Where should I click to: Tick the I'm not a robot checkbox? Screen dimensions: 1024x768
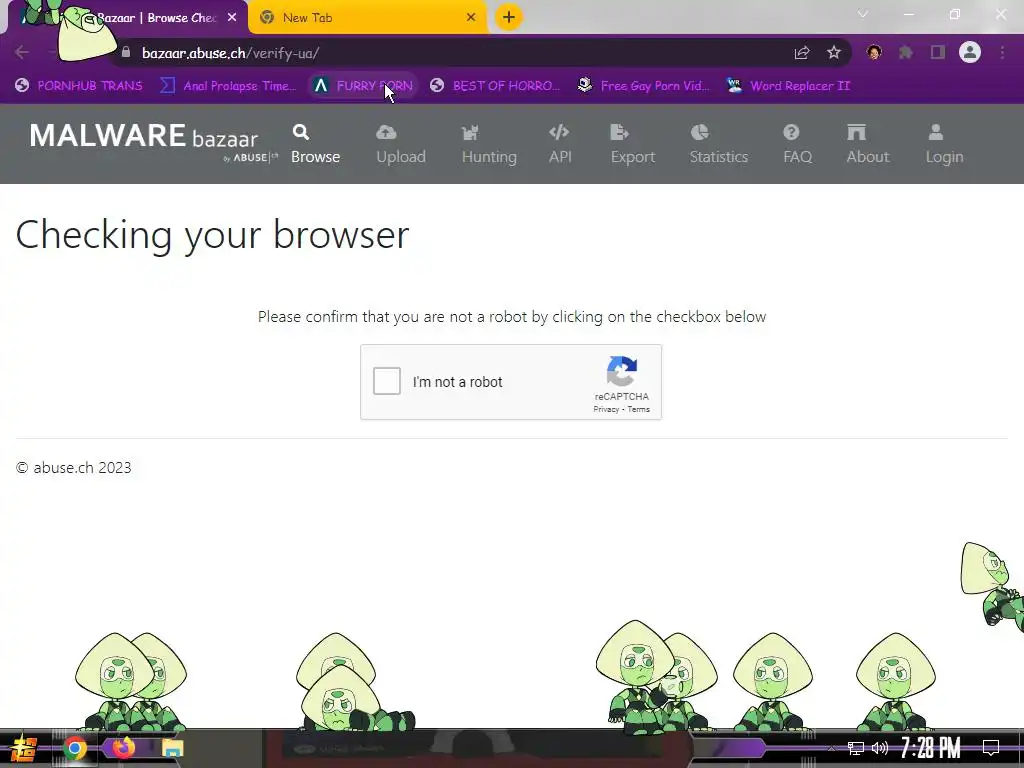point(387,381)
